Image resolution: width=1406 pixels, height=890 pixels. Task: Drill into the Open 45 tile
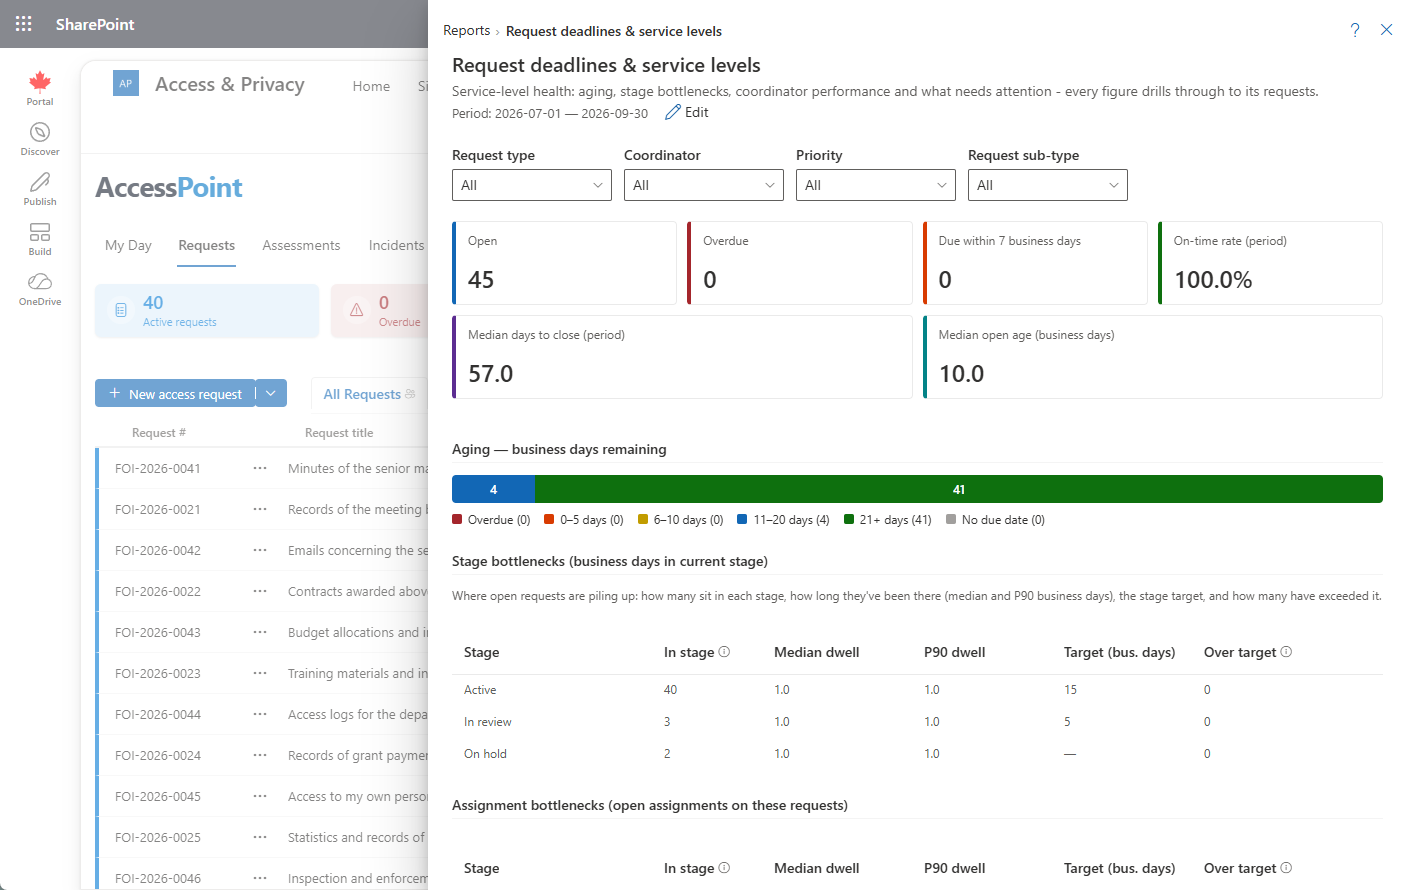[x=564, y=263]
